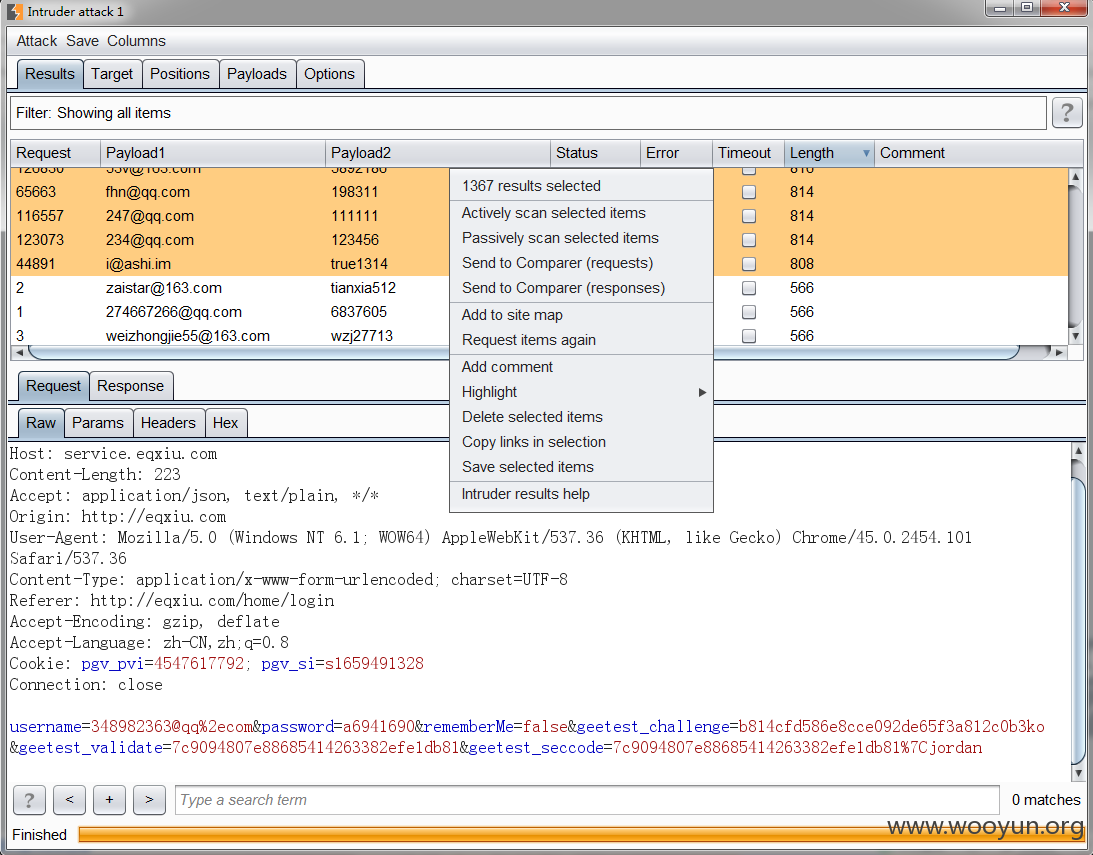This screenshot has width=1093, height=855.
Task: Sort by the Timeout column header
Action: [749, 153]
